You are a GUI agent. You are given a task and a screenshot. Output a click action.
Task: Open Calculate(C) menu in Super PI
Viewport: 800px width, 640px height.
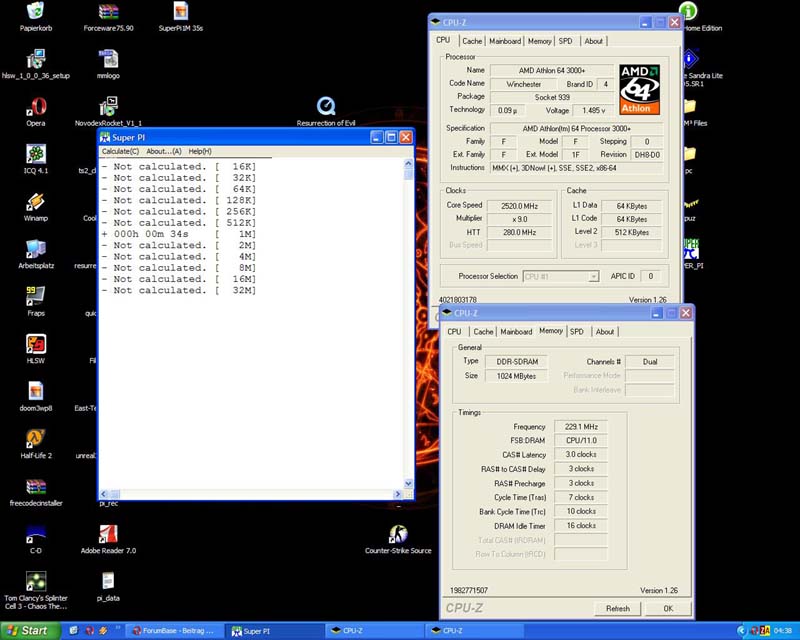click(x=120, y=151)
